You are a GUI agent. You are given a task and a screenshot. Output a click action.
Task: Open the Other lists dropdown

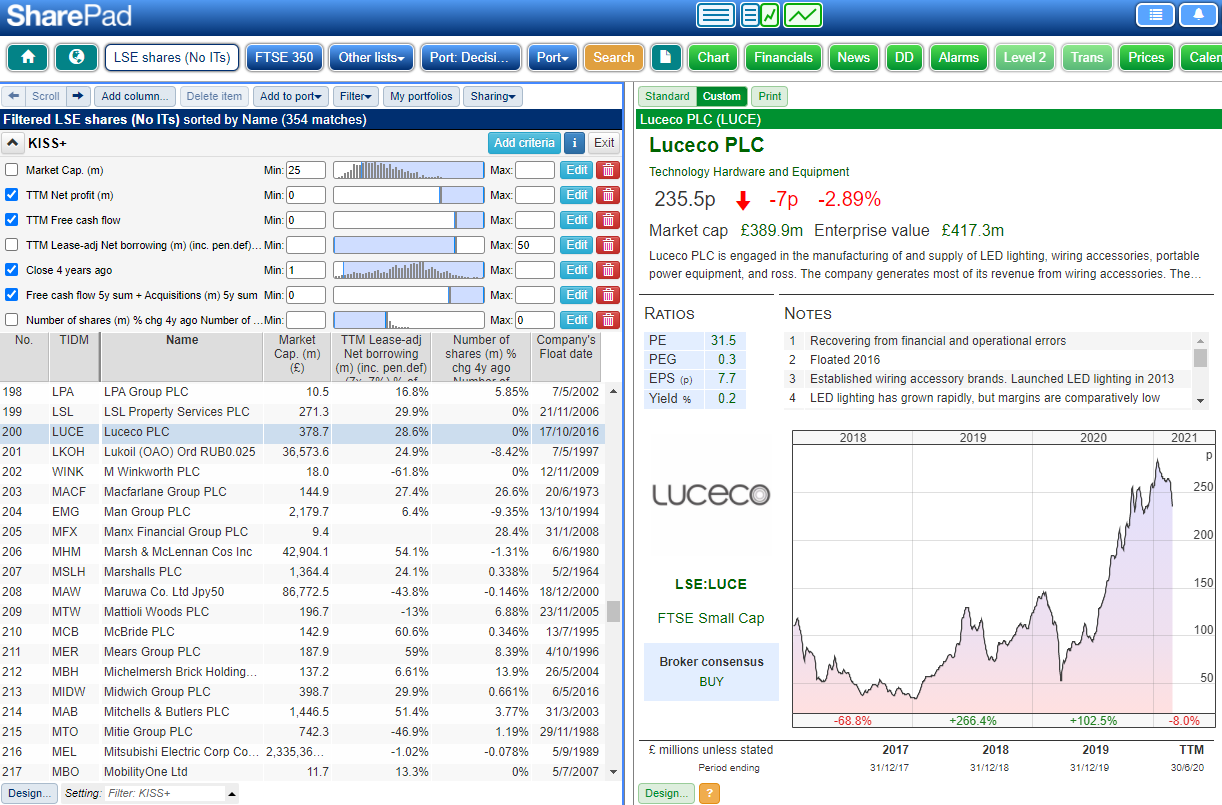click(372, 57)
